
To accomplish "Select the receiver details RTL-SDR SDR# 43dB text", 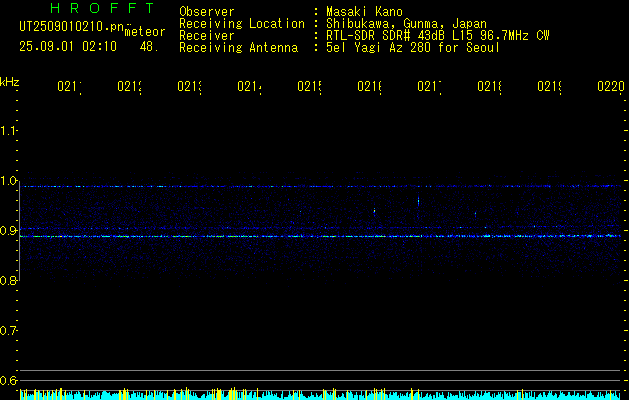I will (x=438, y=36).
